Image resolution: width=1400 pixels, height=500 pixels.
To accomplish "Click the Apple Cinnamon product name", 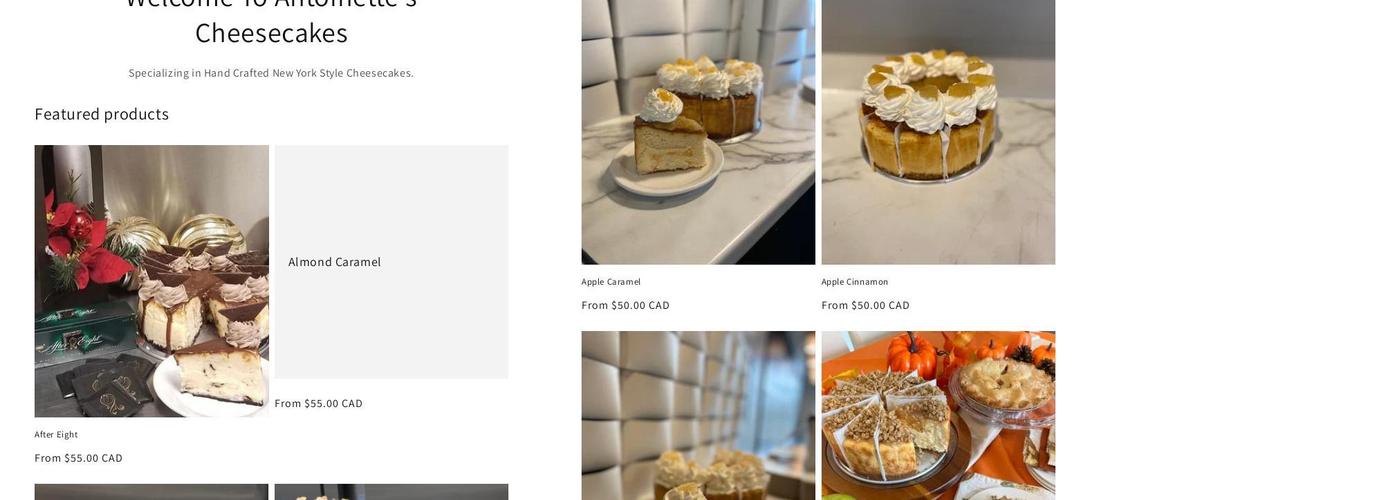I will click(x=855, y=282).
